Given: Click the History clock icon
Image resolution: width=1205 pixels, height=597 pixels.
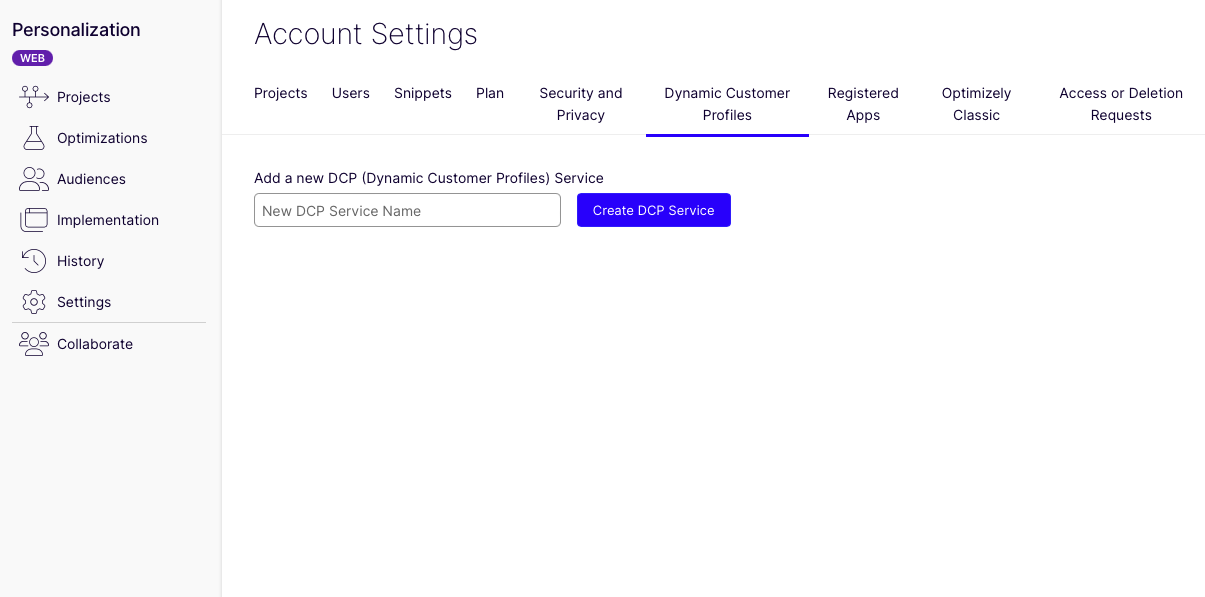Looking at the screenshot, I should coord(34,261).
